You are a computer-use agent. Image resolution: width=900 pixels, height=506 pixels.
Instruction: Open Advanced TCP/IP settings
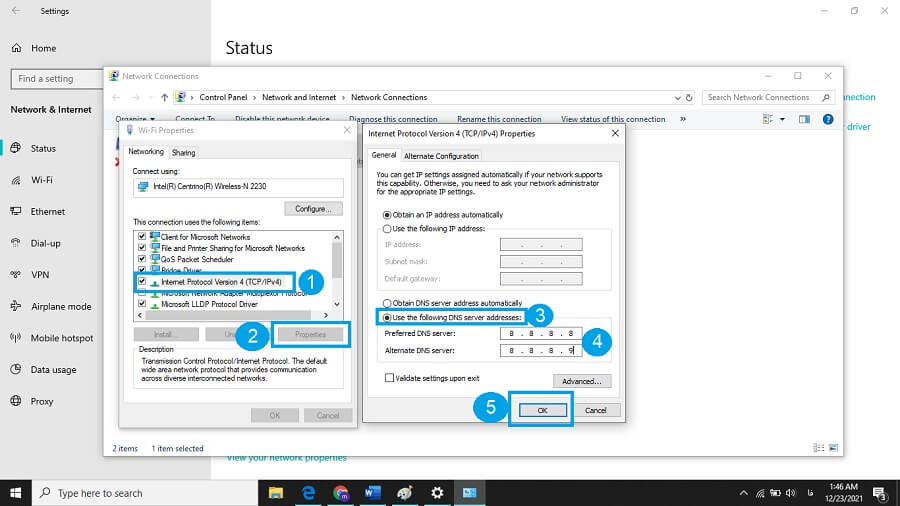coord(582,381)
